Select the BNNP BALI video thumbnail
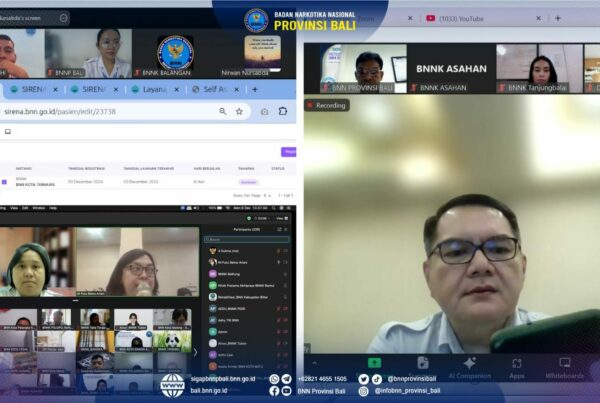This screenshot has height=403, width=600. pyautogui.click(x=88, y=53)
